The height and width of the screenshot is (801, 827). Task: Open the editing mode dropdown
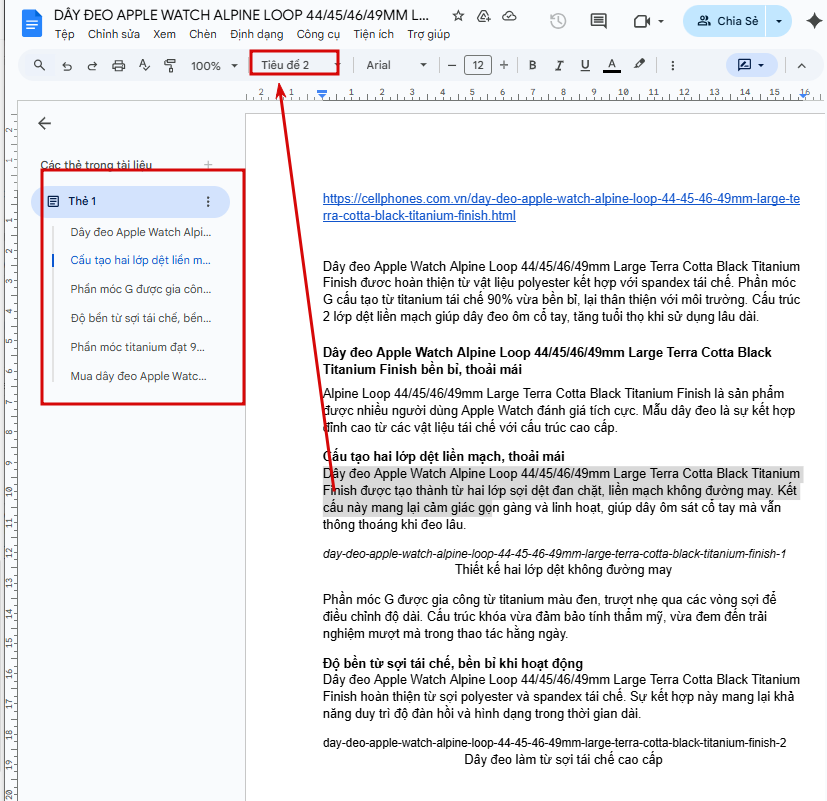(752, 65)
